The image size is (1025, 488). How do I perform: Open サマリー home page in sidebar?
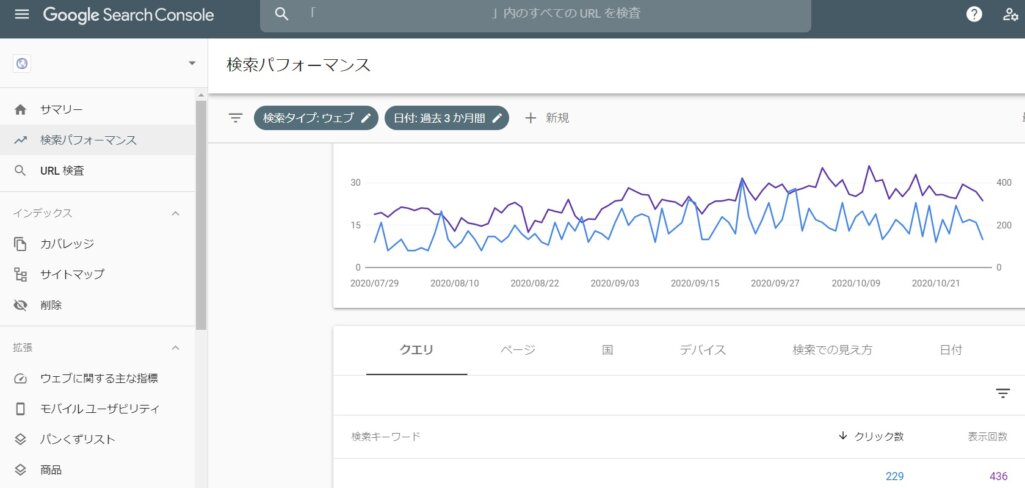pos(61,109)
